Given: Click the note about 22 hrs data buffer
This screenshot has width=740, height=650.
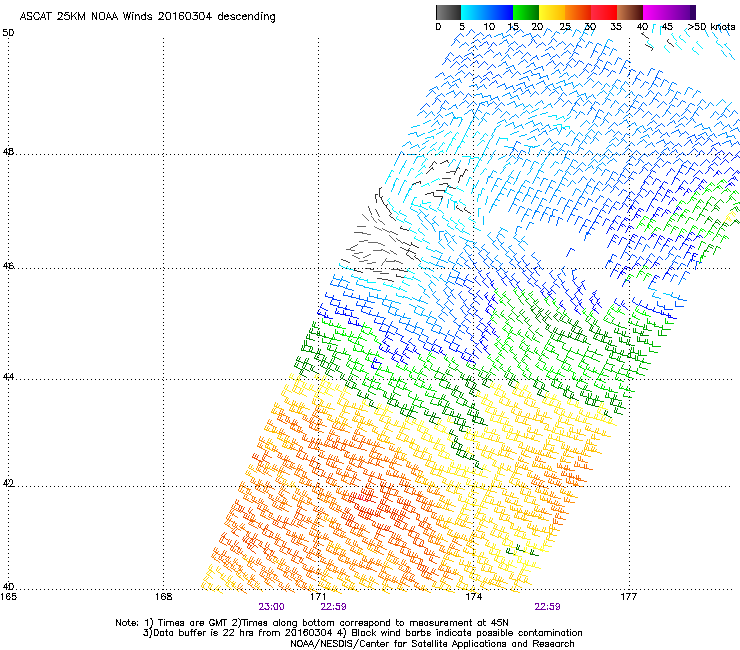Looking at the screenshot, I should tap(362, 633).
